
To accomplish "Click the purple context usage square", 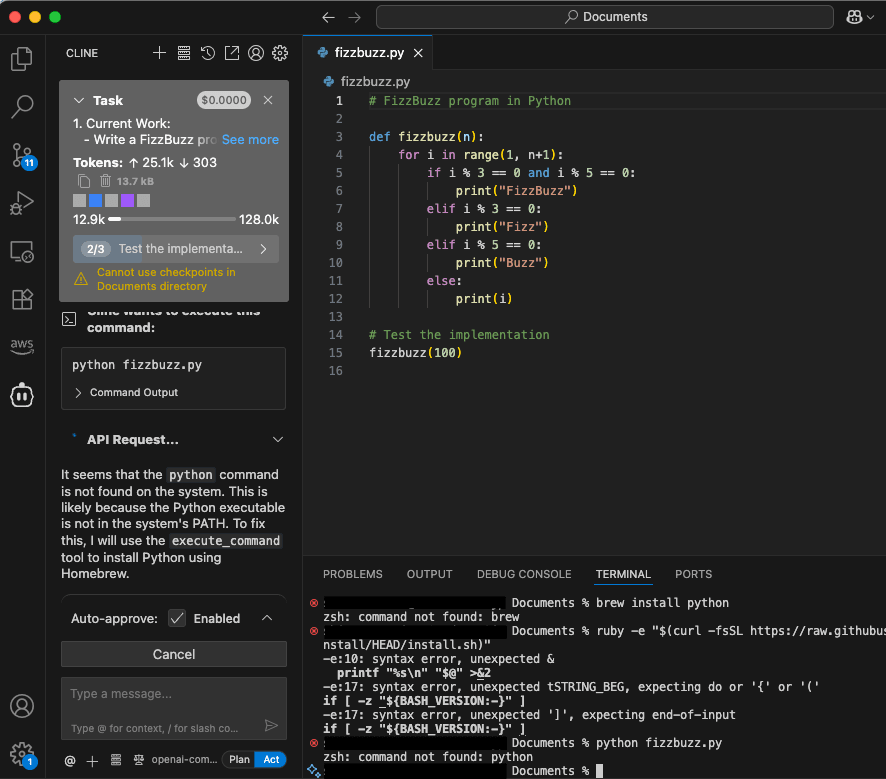I will pyautogui.click(x=127, y=201).
